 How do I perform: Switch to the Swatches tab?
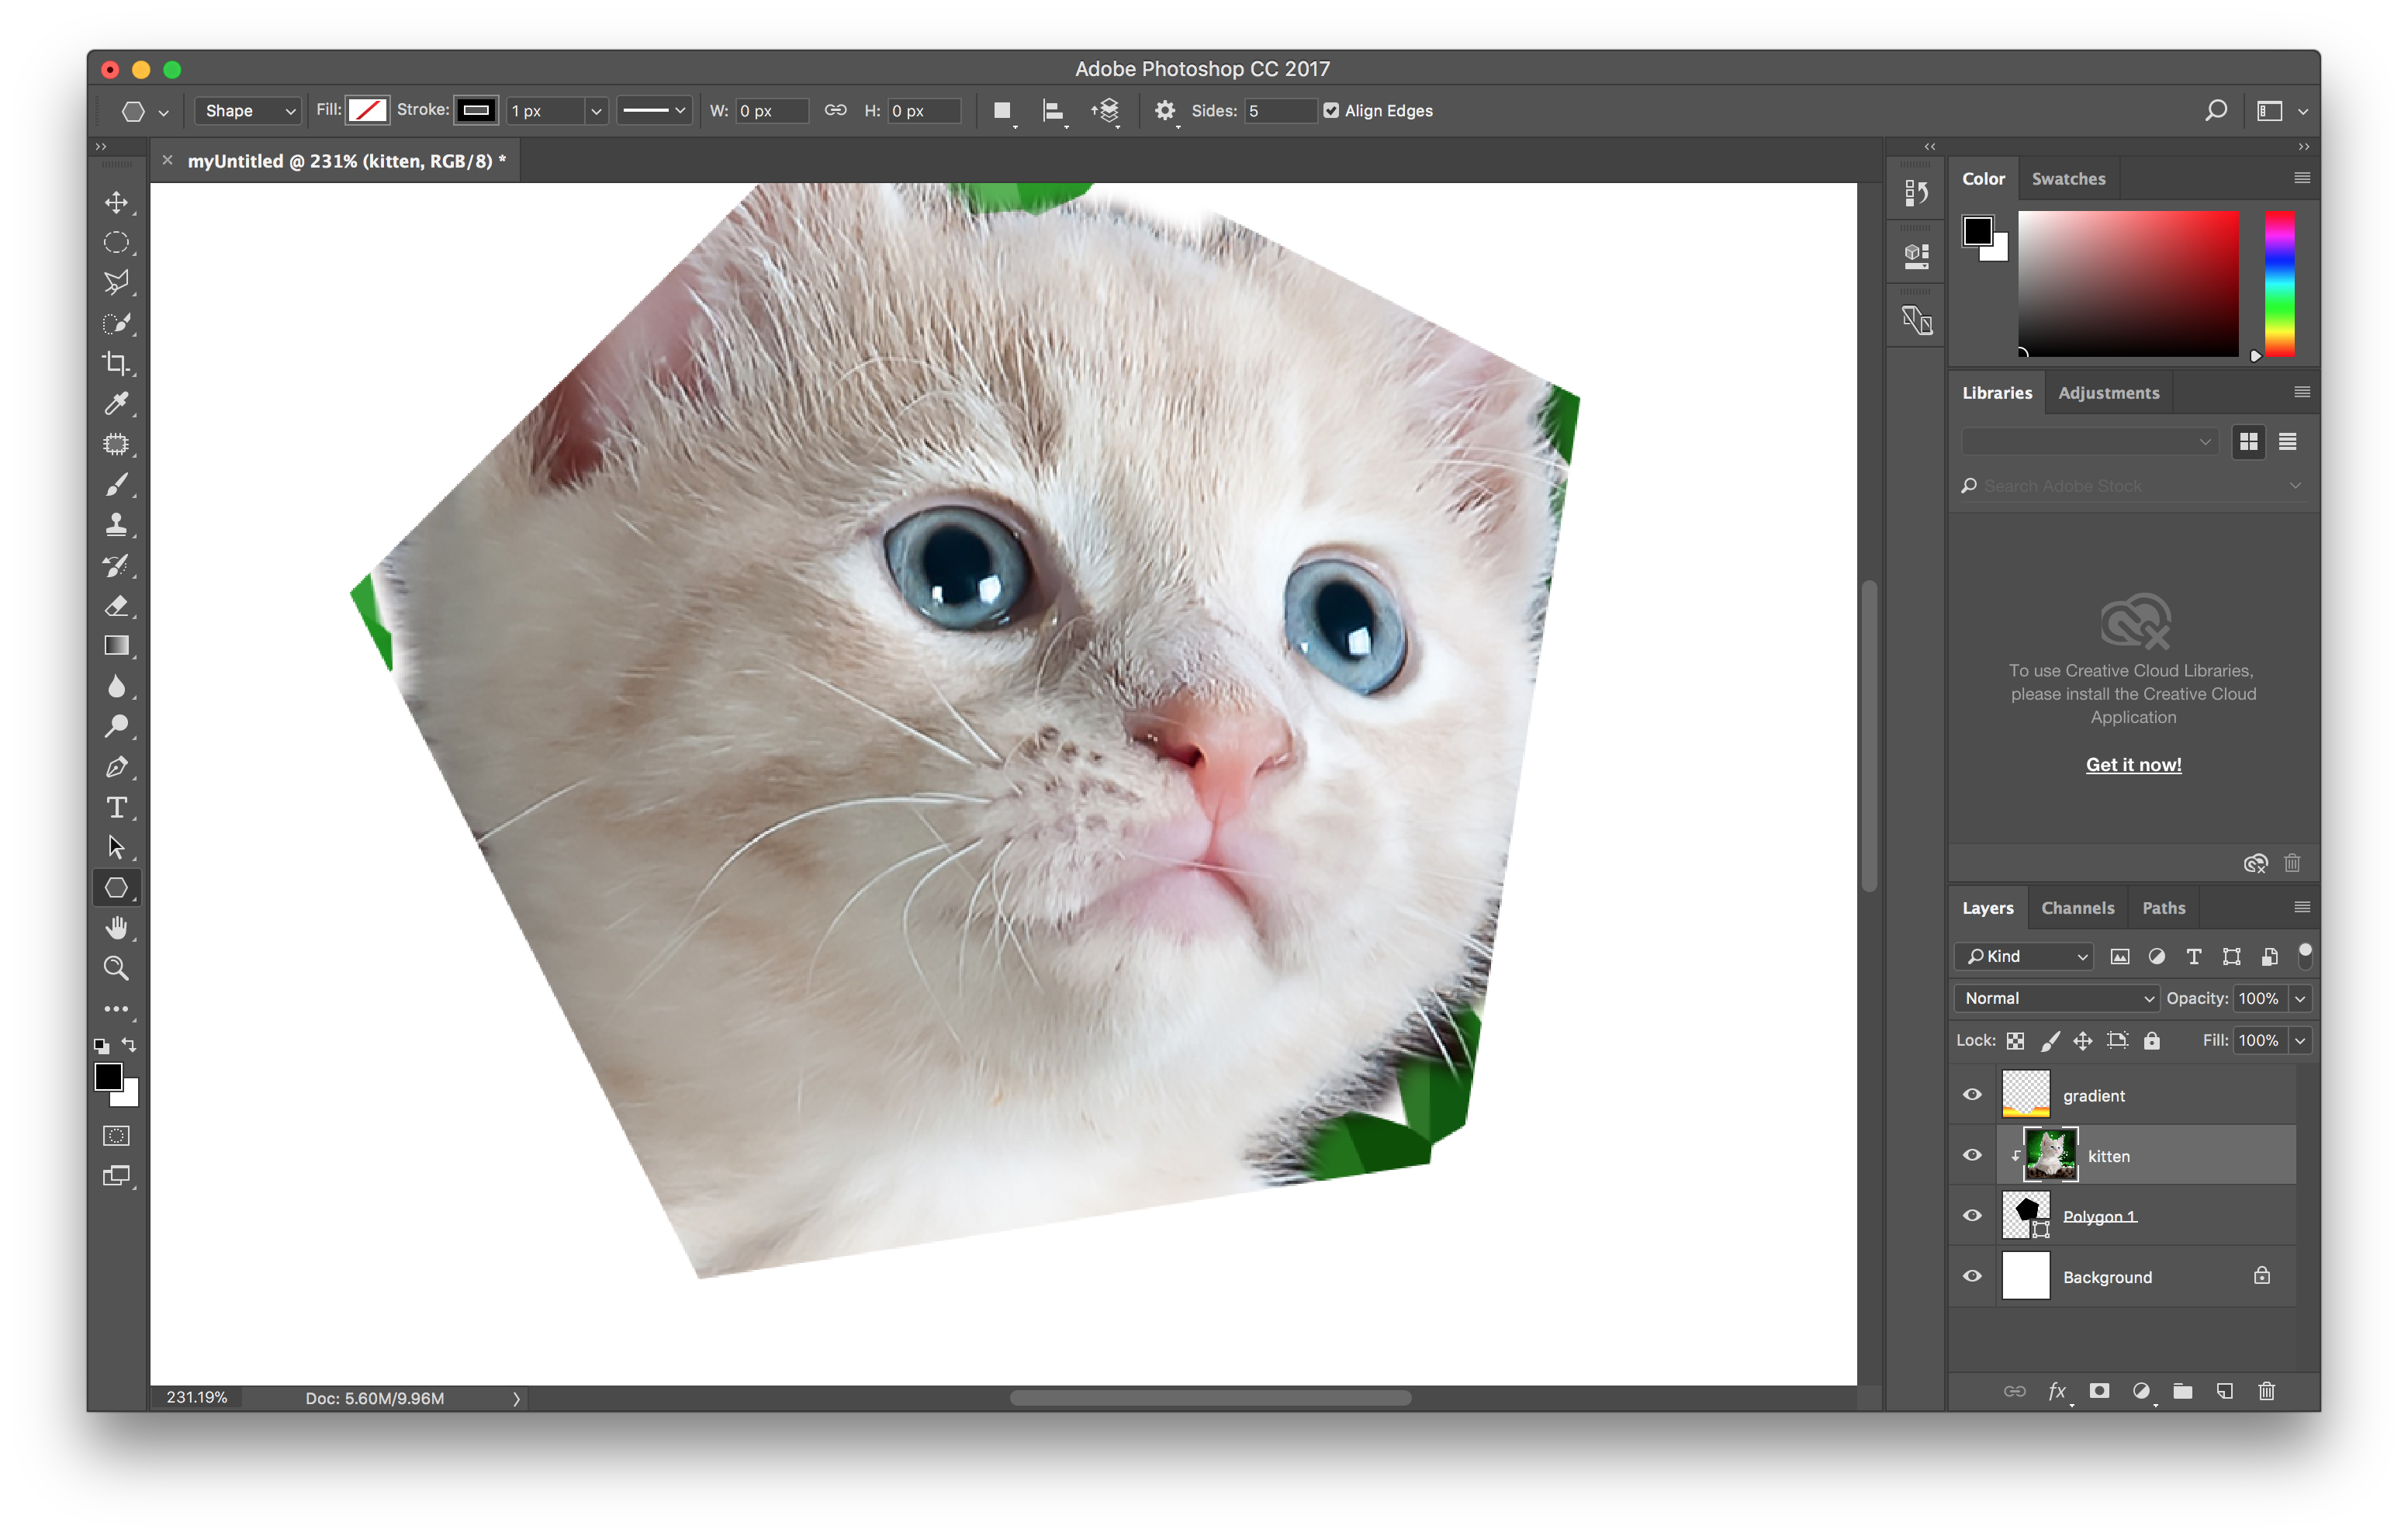coord(2068,178)
